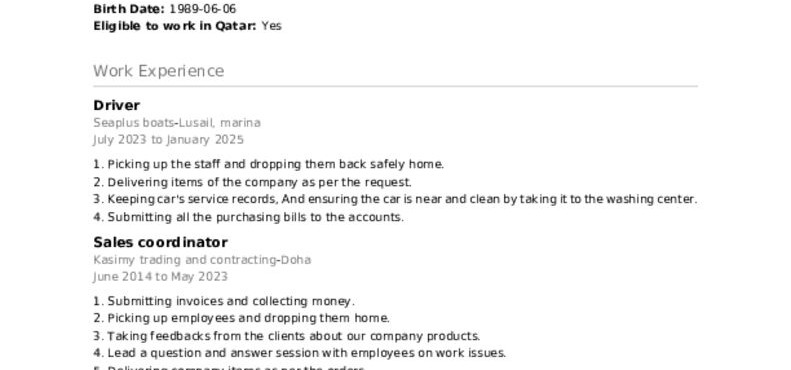791x370 pixels.
Task: Click the 1989-06-06 birth date value
Action: (202, 9)
